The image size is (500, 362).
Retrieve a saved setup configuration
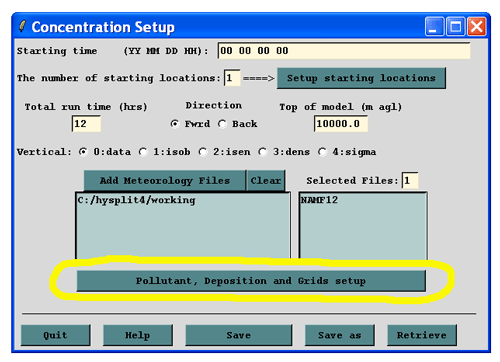(x=422, y=335)
